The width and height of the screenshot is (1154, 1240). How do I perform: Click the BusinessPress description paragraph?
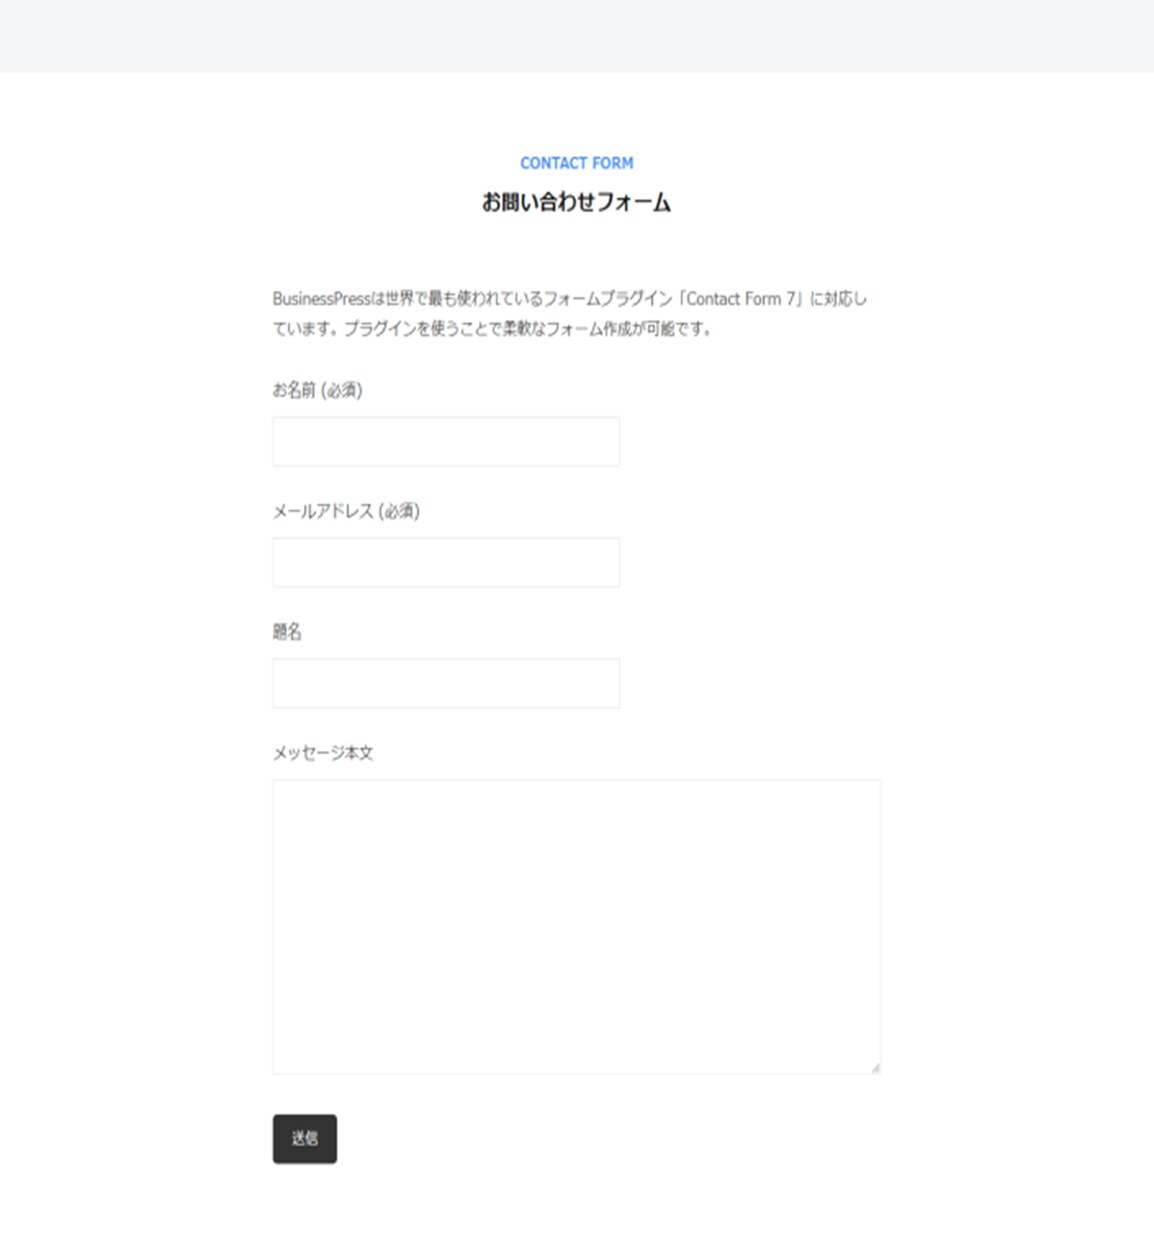(570, 313)
